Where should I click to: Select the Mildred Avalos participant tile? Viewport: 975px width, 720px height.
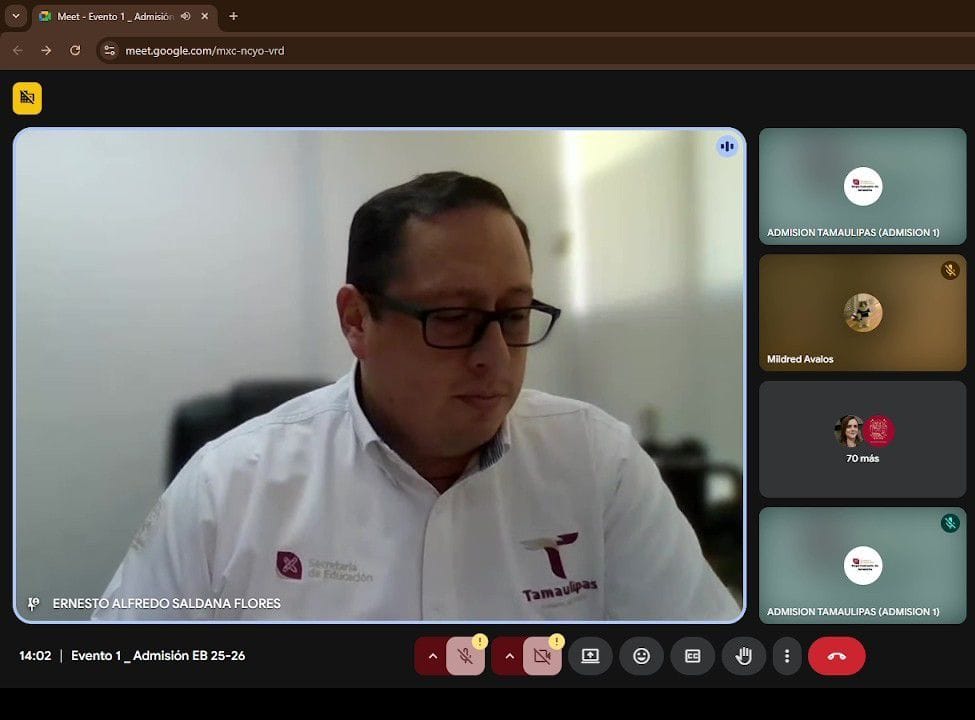(x=862, y=312)
